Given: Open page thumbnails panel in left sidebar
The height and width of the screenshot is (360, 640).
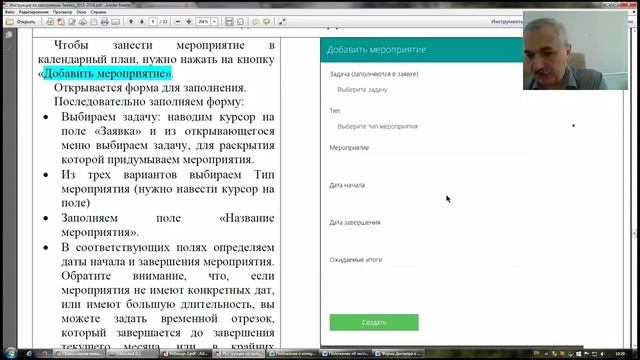Looking at the screenshot, I should pyautogui.click(x=9, y=36).
